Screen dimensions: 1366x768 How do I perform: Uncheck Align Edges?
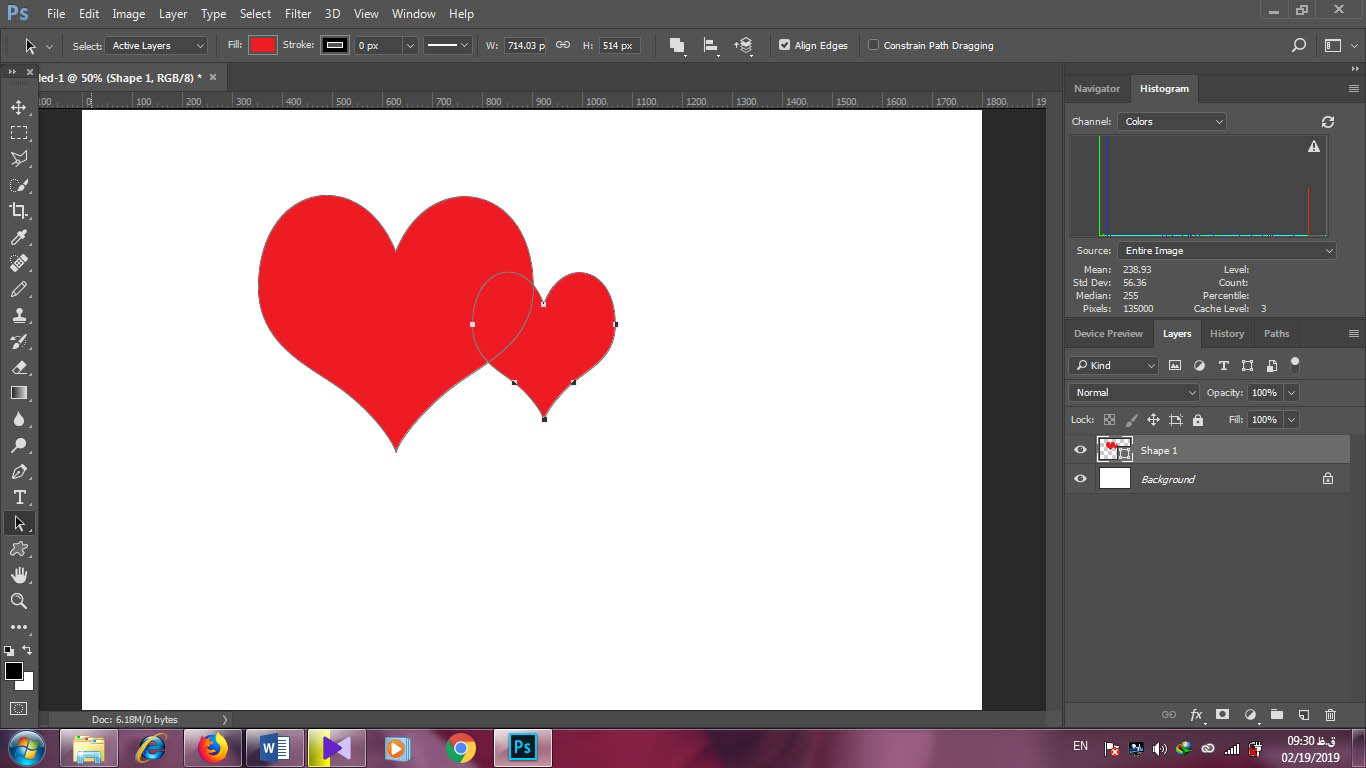pyautogui.click(x=784, y=45)
